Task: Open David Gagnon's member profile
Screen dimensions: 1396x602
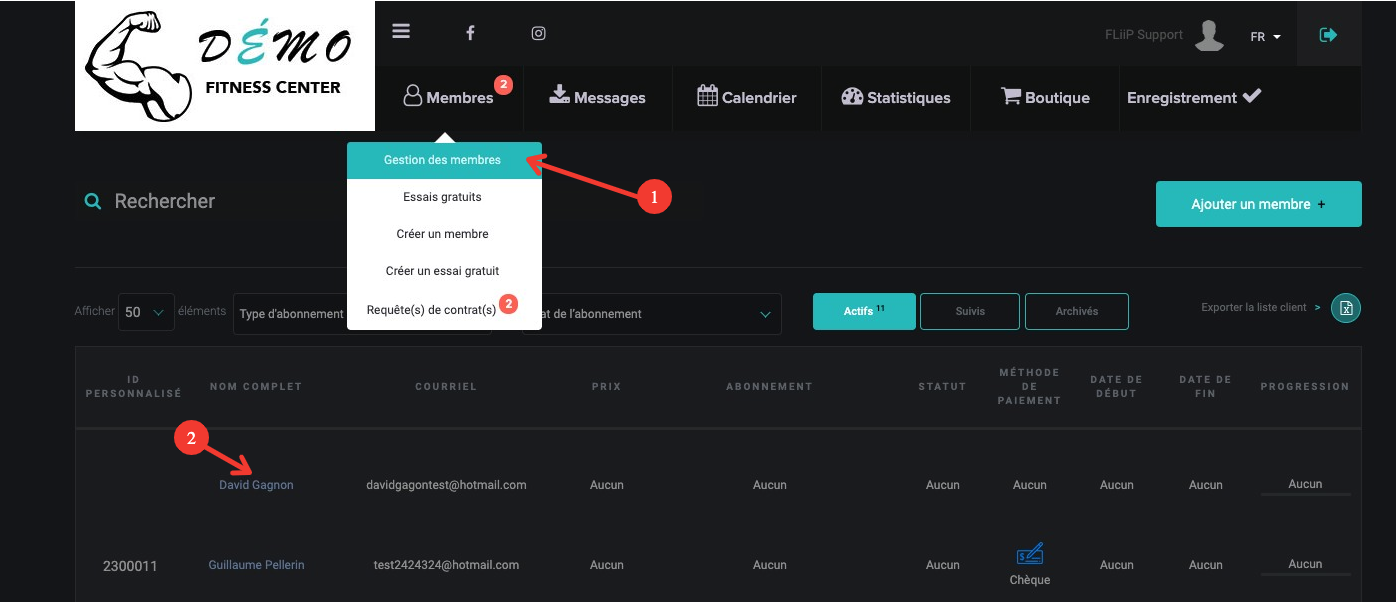Action: (x=256, y=485)
